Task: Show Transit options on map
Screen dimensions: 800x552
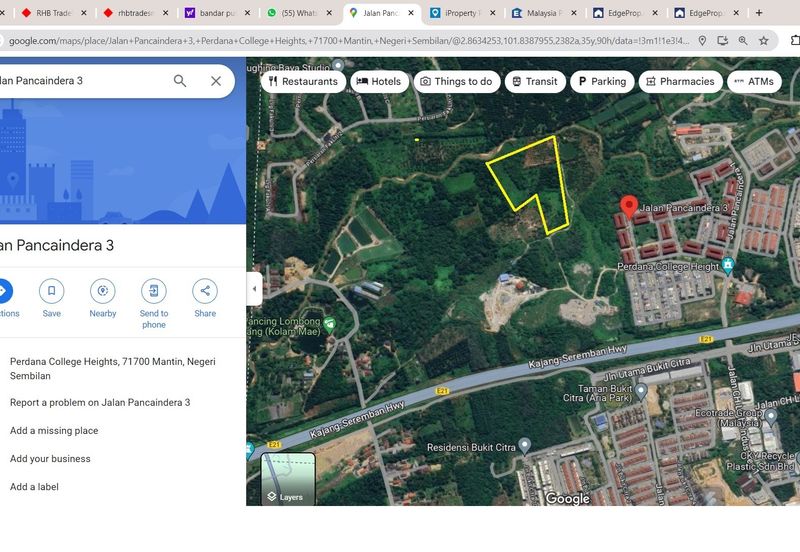Action: [x=535, y=82]
